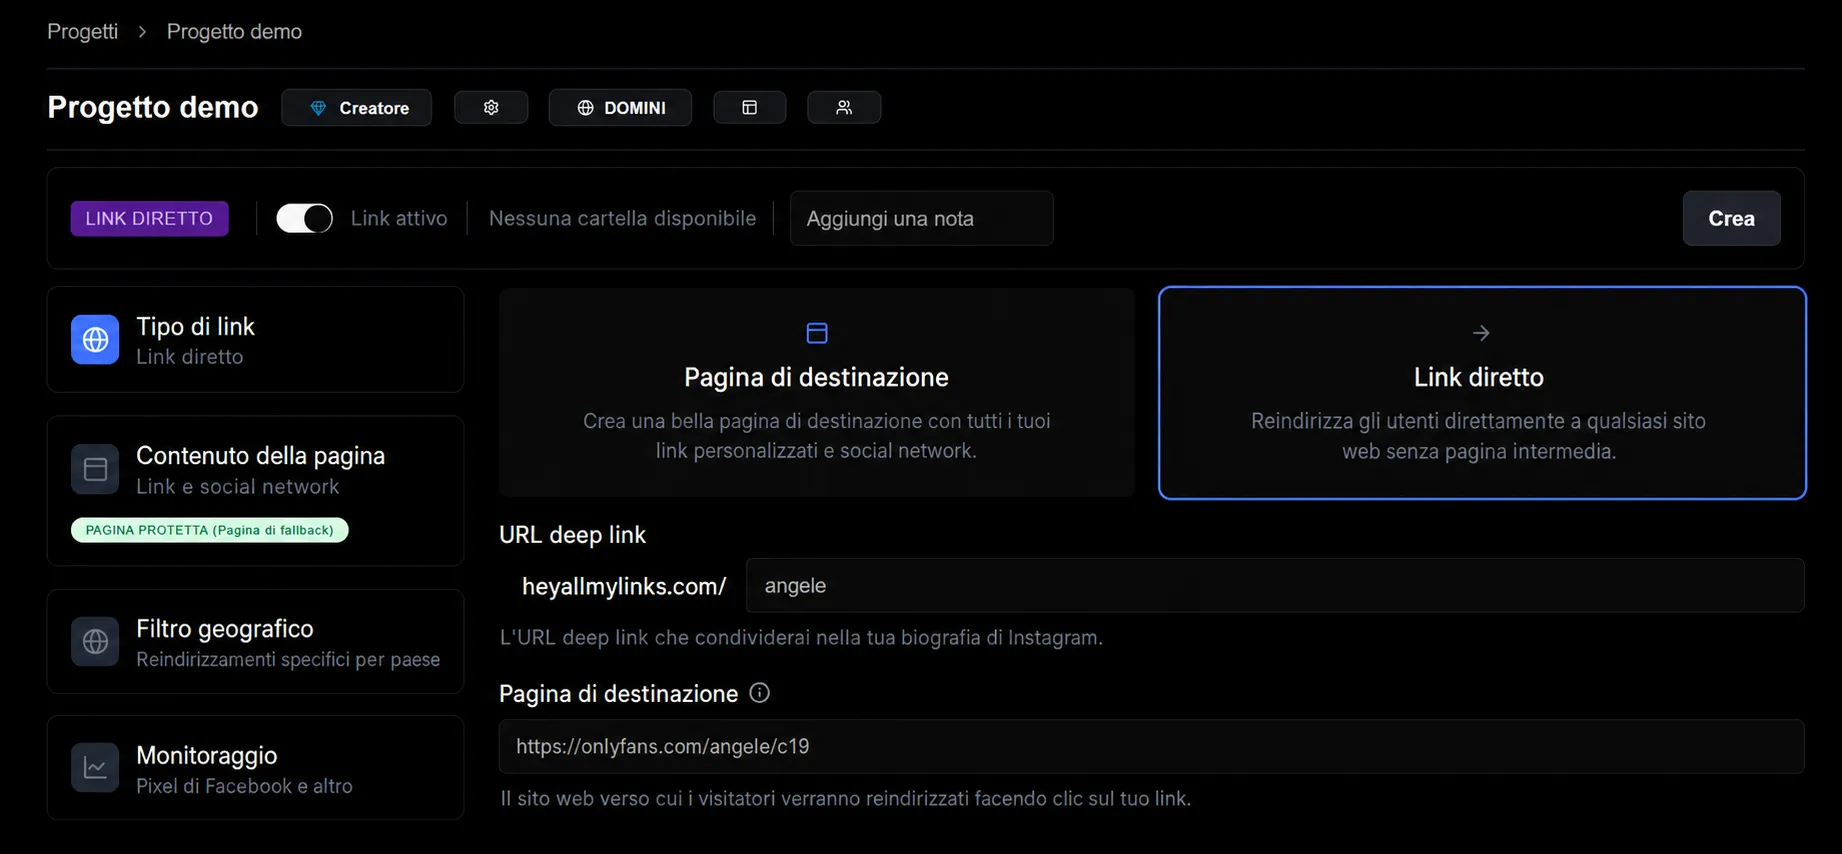Viewport: 1842px width, 854px height.
Task: Click the PAGINA PROTETTA fallback badge
Action: [210, 530]
